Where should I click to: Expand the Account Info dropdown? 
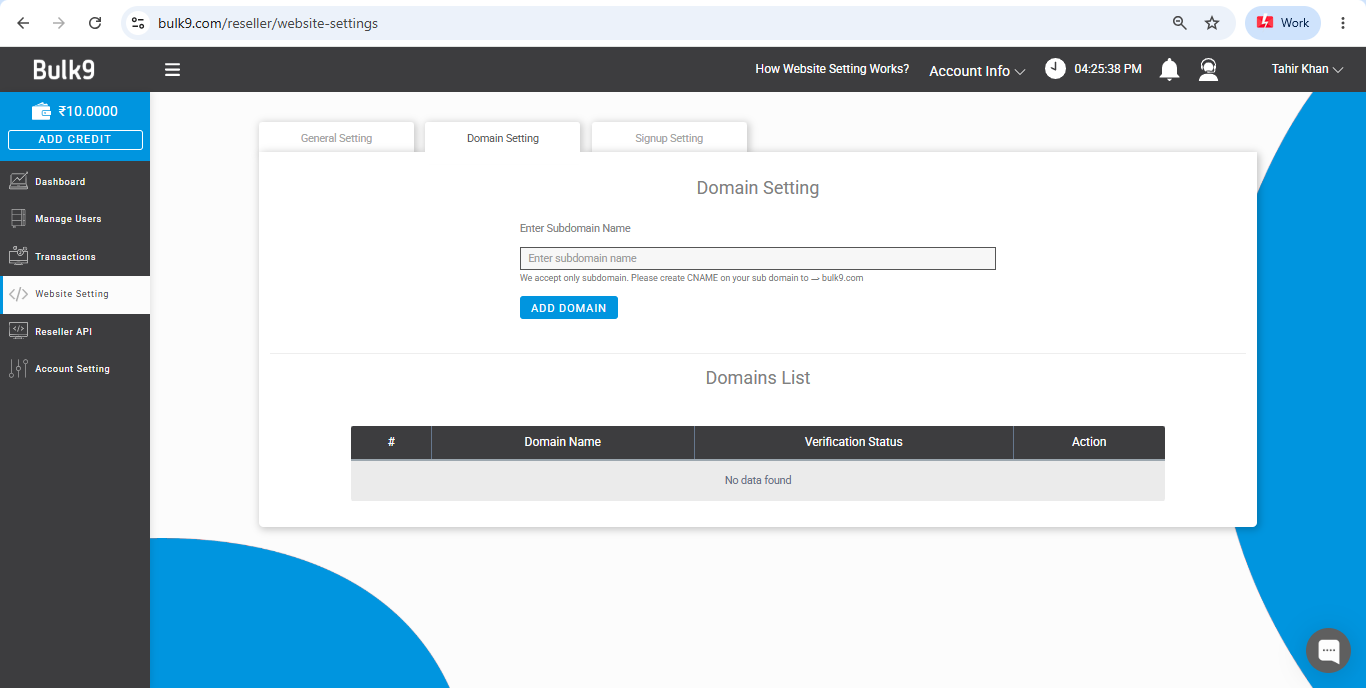click(977, 71)
